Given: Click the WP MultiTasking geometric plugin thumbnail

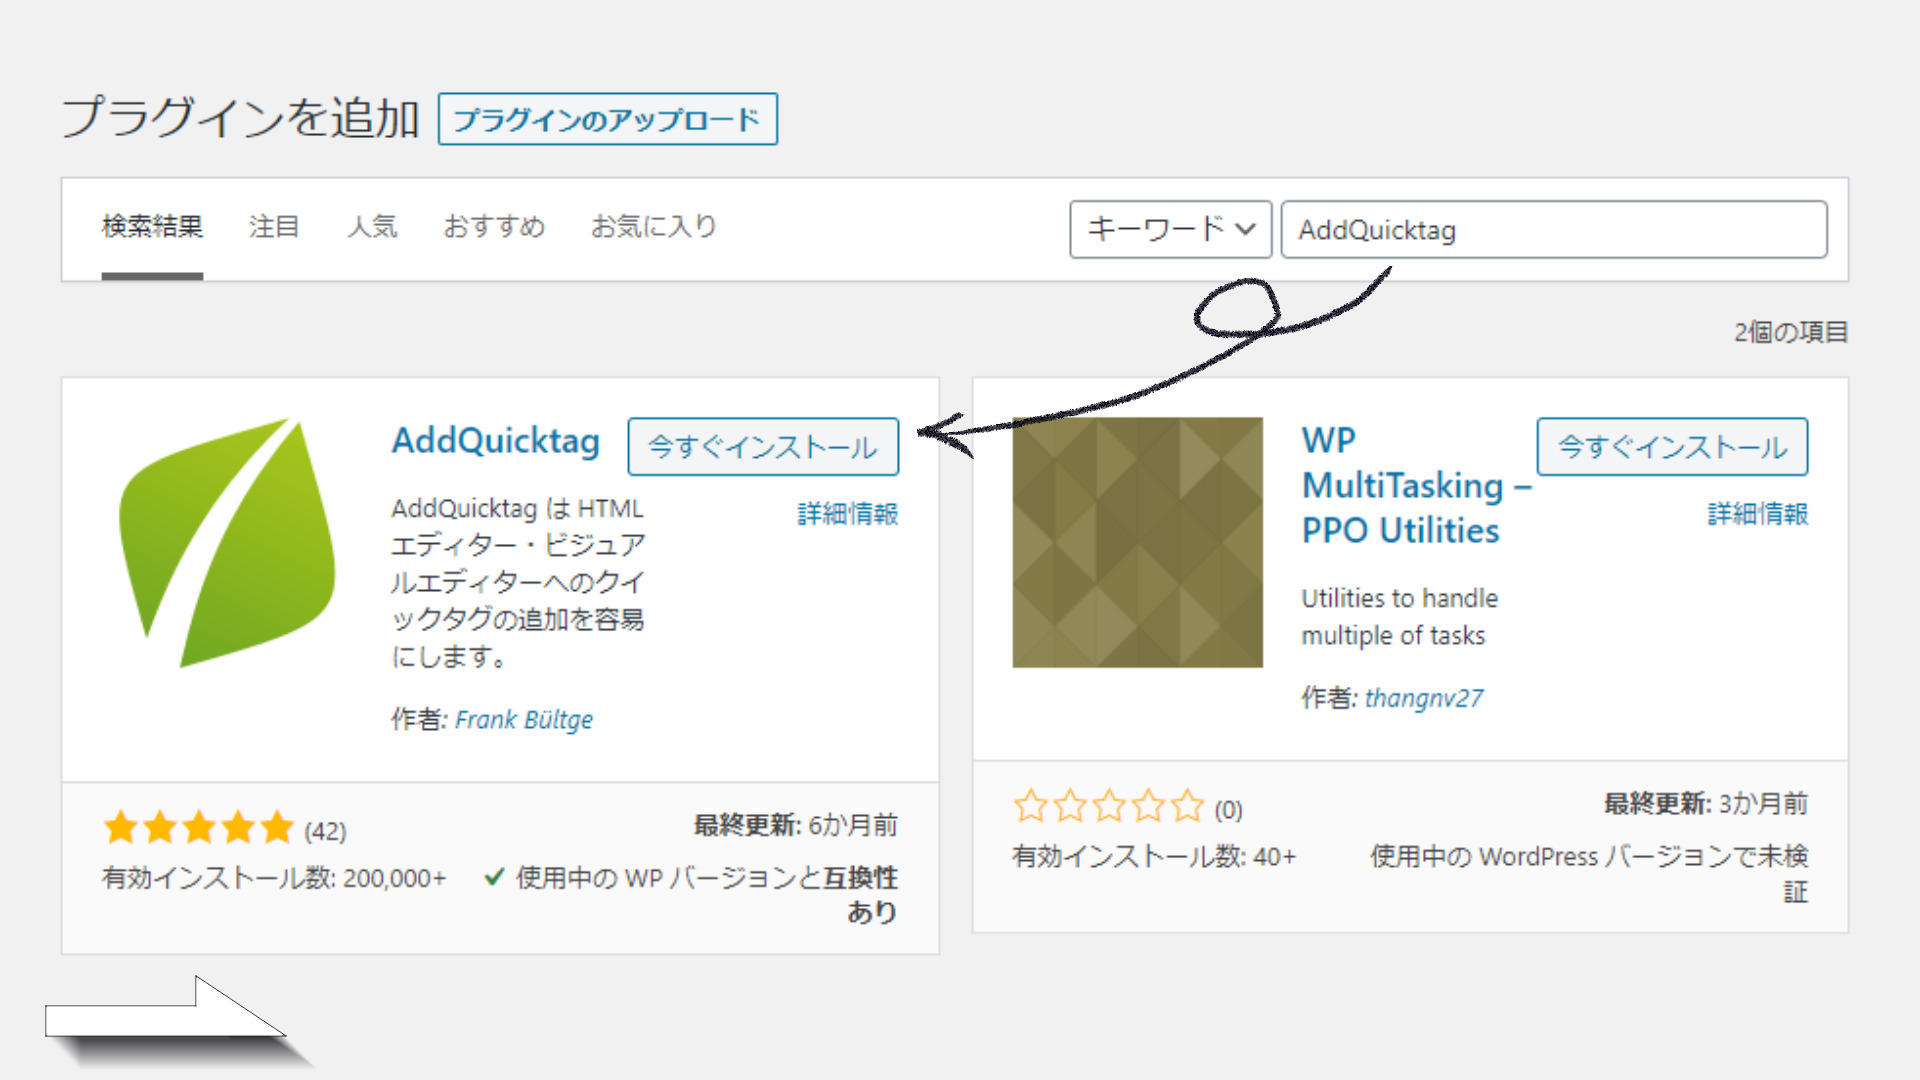Looking at the screenshot, I should pyautogui.click(x=1137, y=542).
